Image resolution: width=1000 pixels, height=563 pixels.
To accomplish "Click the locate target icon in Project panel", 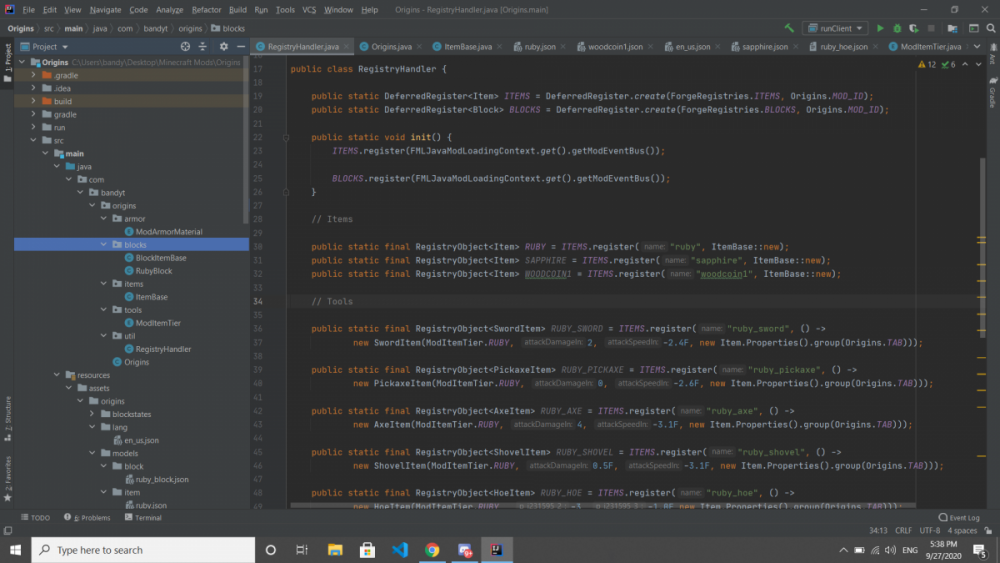I will click(185, 46).
